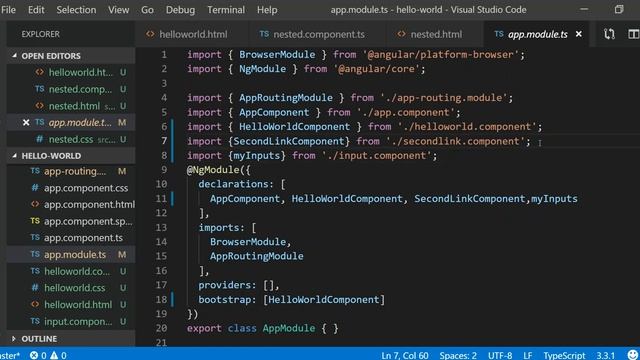Open nested.css in Open Editors
Screen dimensions: 640x360
point(71,139)
